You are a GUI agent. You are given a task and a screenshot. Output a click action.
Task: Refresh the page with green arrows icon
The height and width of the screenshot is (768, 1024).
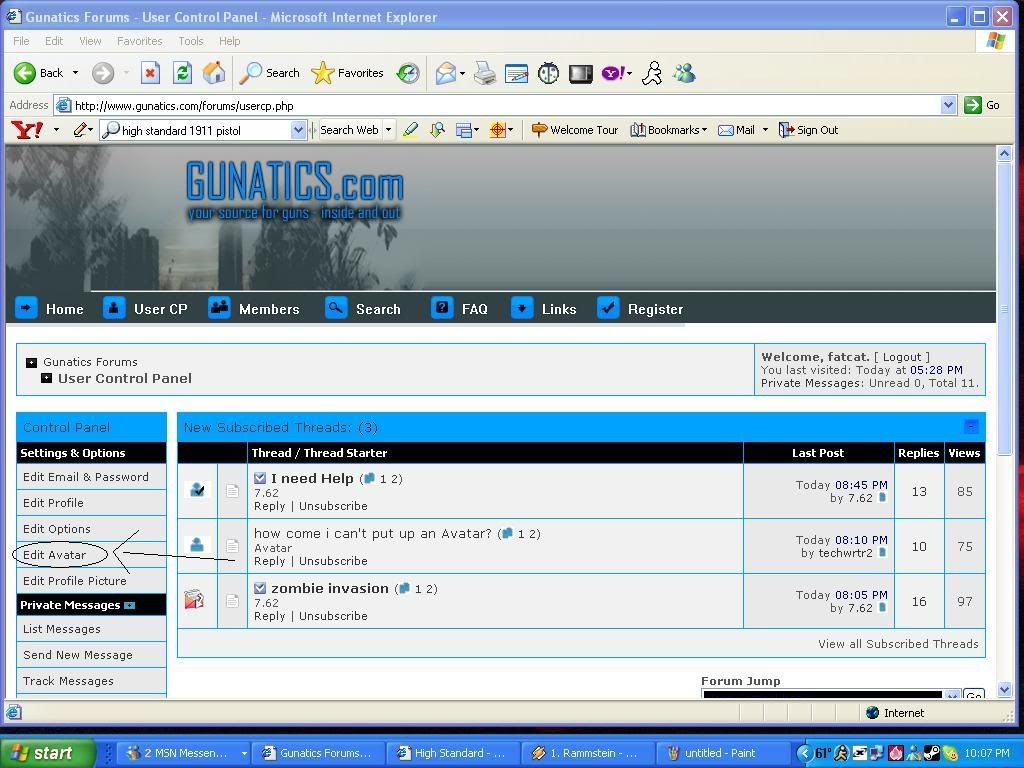coord(182,73)
